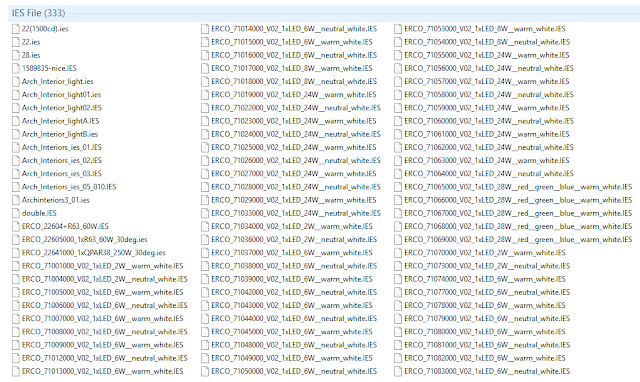Click the file icon of double.IES

point(16,213)
